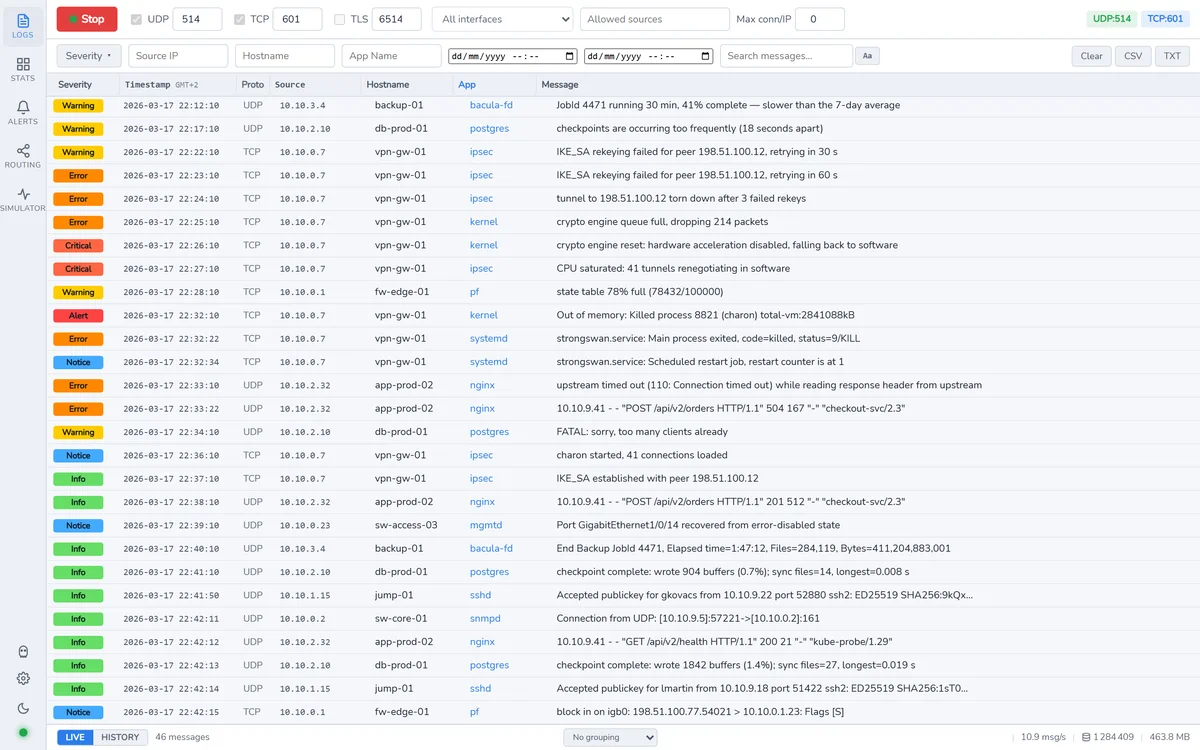The width and height of the screenshot is (1200, 750).
Task: Enable the TLS listener checkbox
Action: pyautogui.click(x=340, y=19)
